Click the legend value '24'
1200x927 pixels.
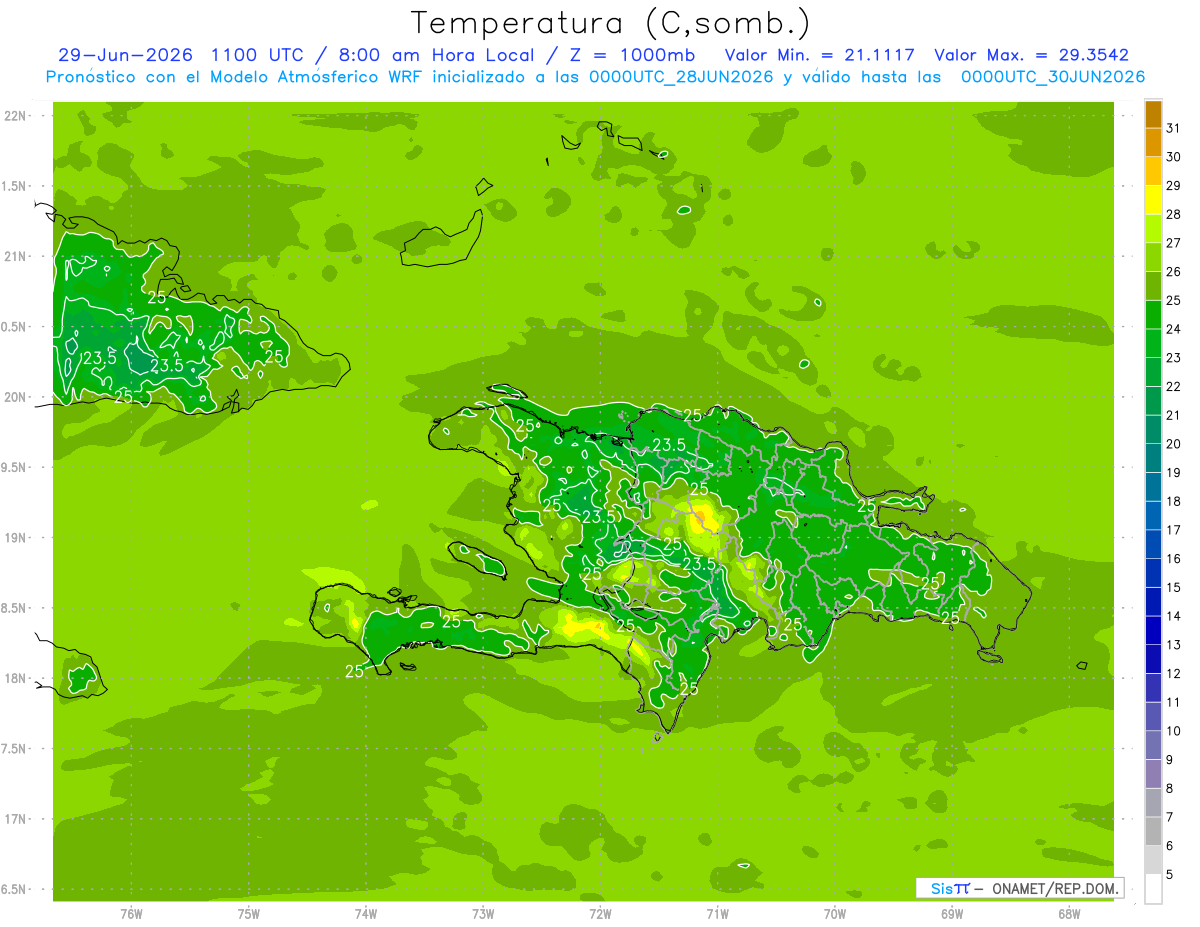click(x=1173, y=329)
